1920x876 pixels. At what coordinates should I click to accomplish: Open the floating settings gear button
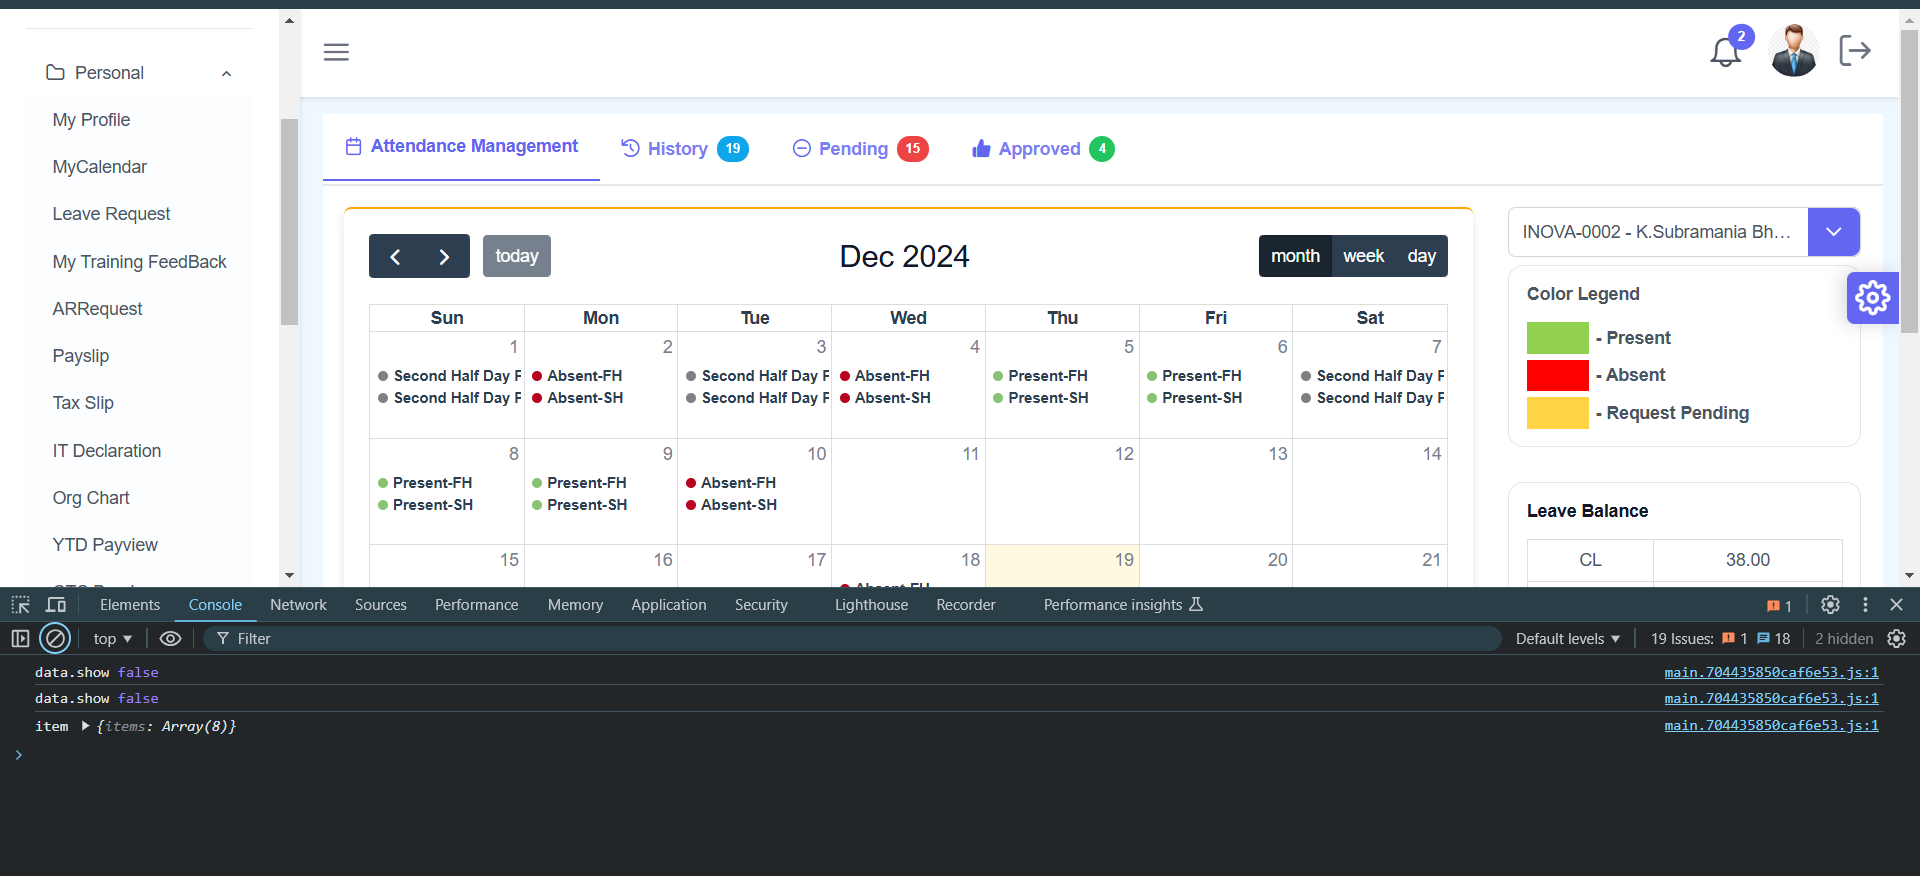coord(1872,297)
